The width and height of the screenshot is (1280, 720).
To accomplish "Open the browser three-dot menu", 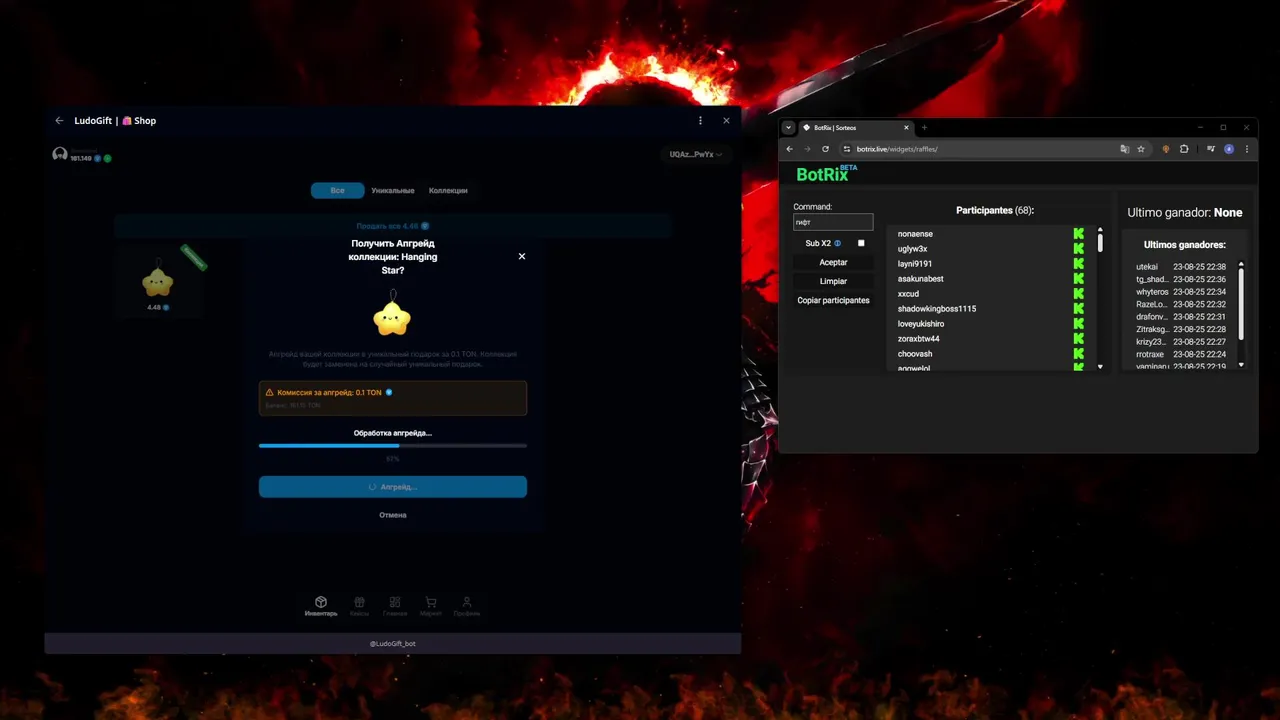I will [x=1246, y=149].
